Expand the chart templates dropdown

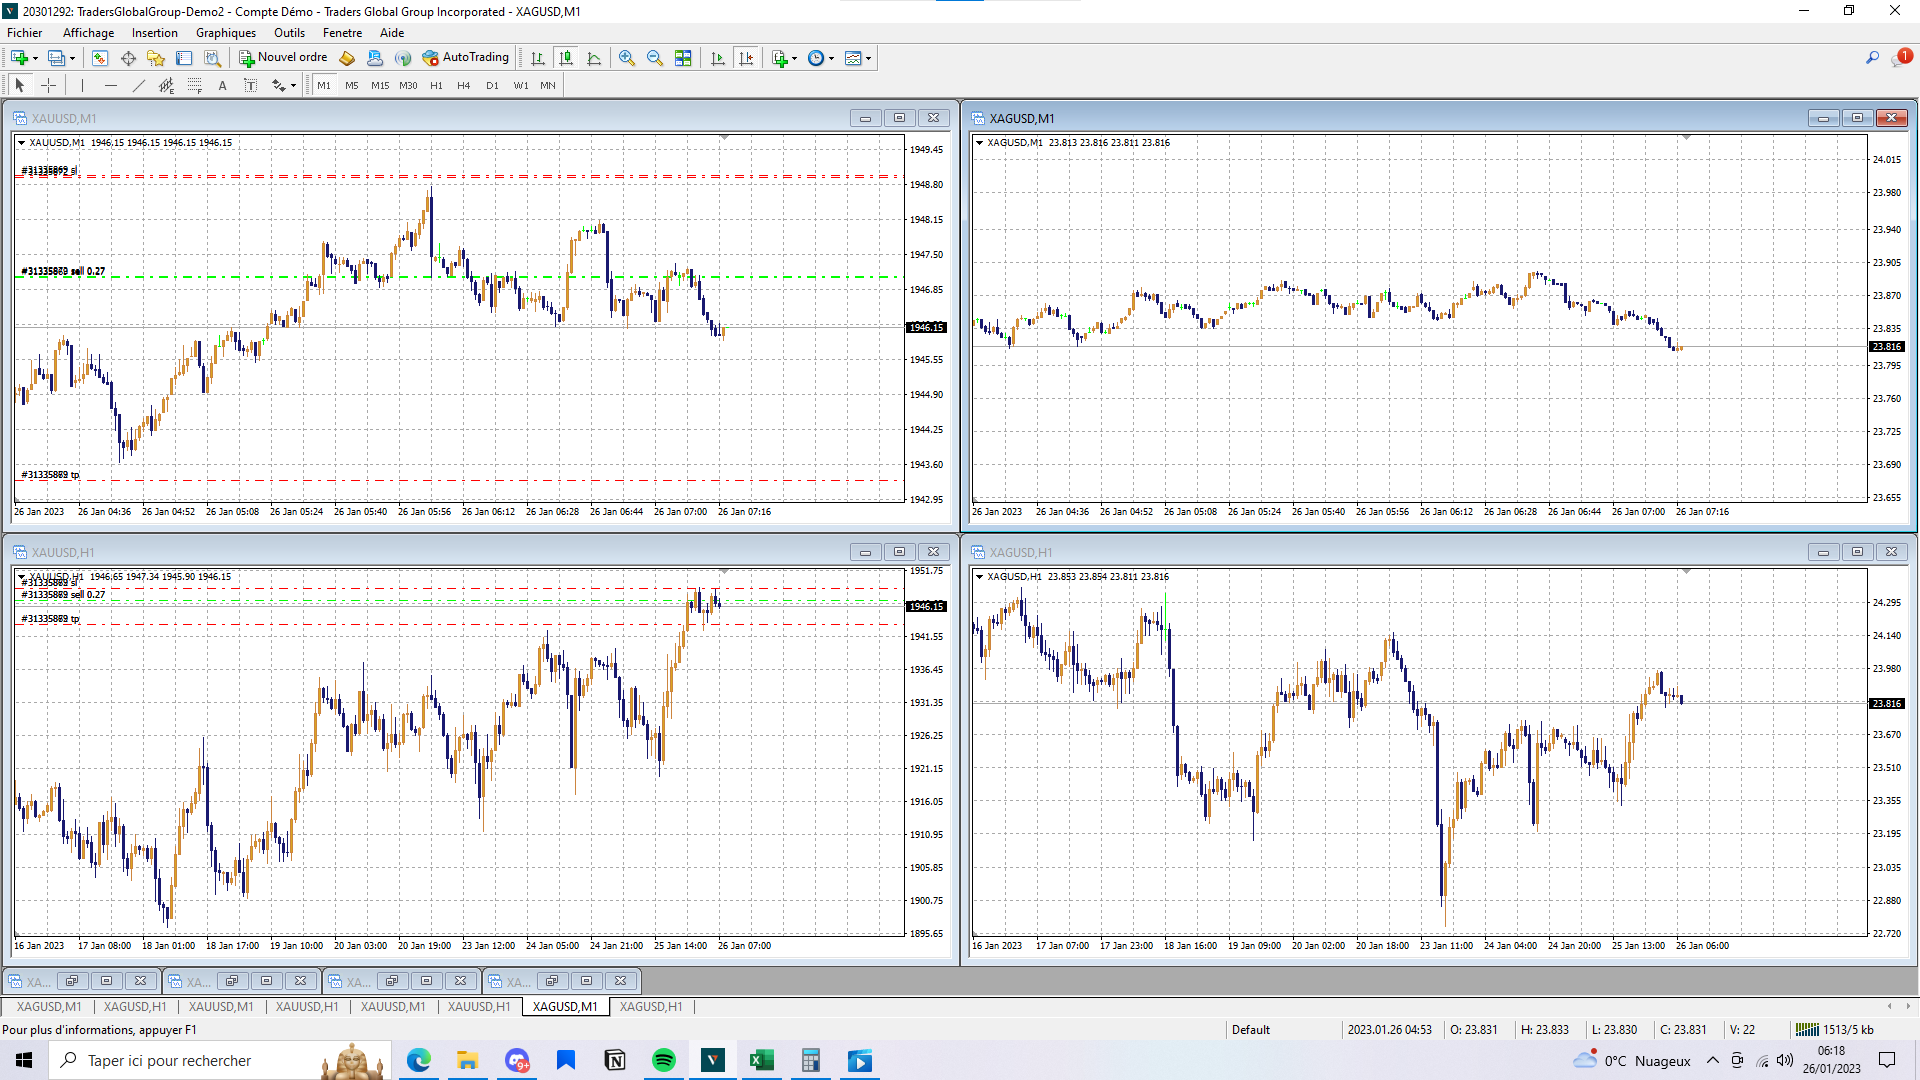click(x=868, y=58)
